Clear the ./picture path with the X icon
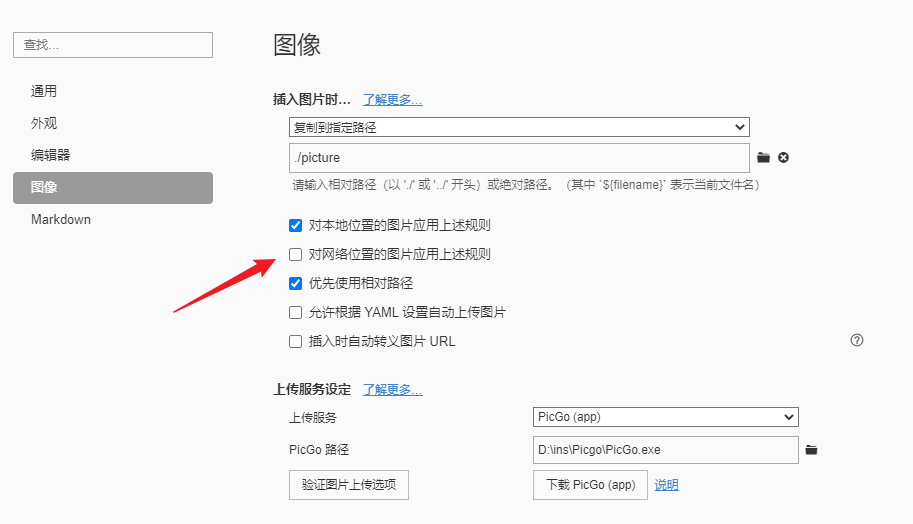The image size is (913, 524). (784, 158)
